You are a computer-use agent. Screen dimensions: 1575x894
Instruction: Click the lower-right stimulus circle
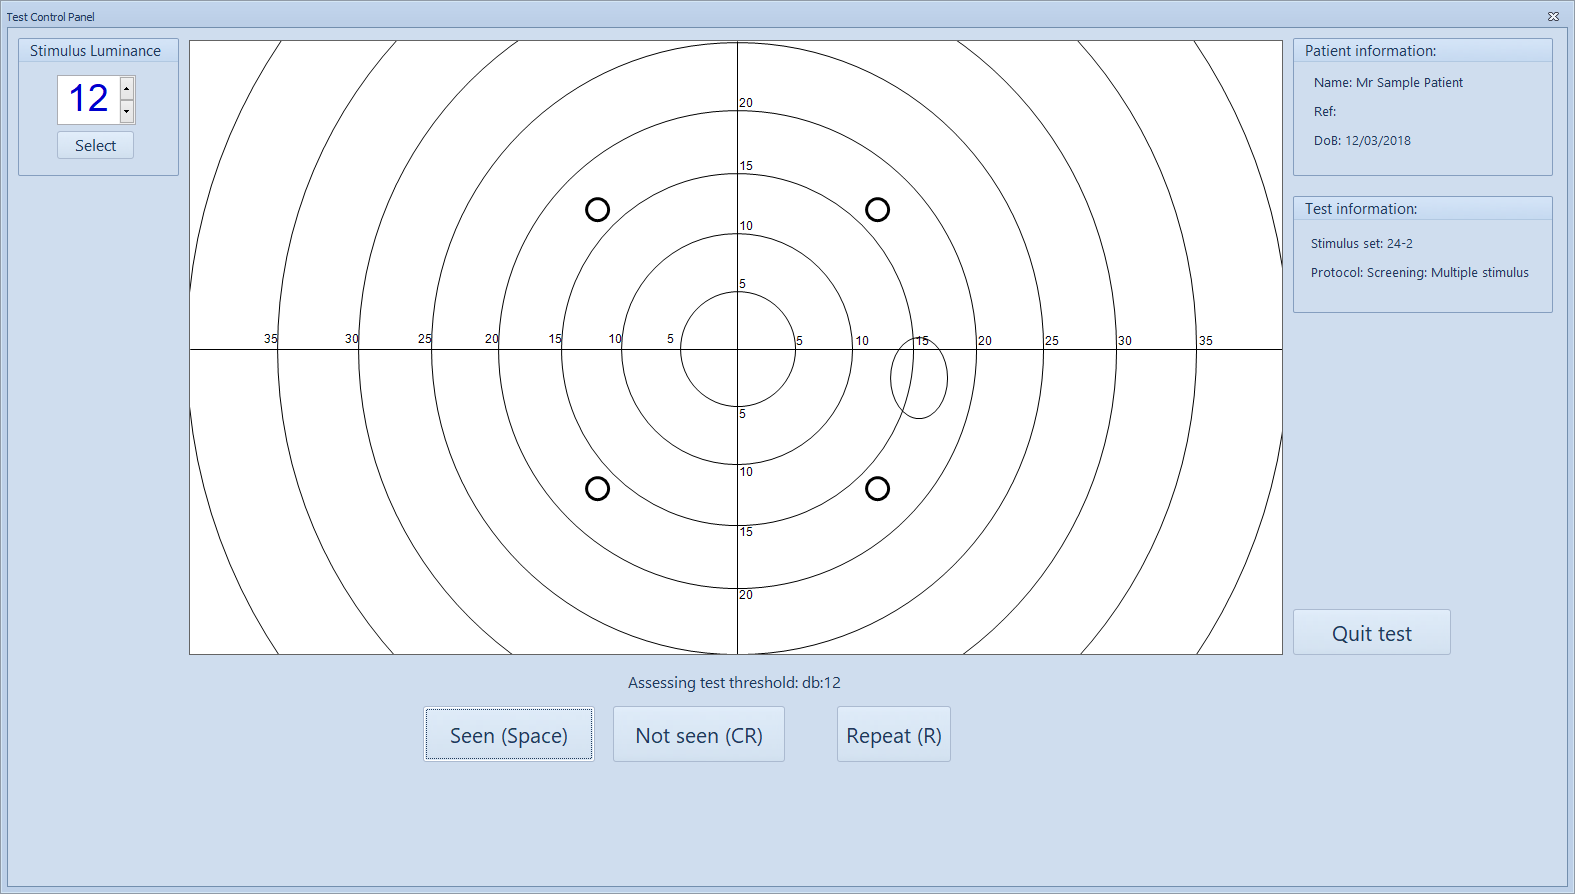pos(877,488)
